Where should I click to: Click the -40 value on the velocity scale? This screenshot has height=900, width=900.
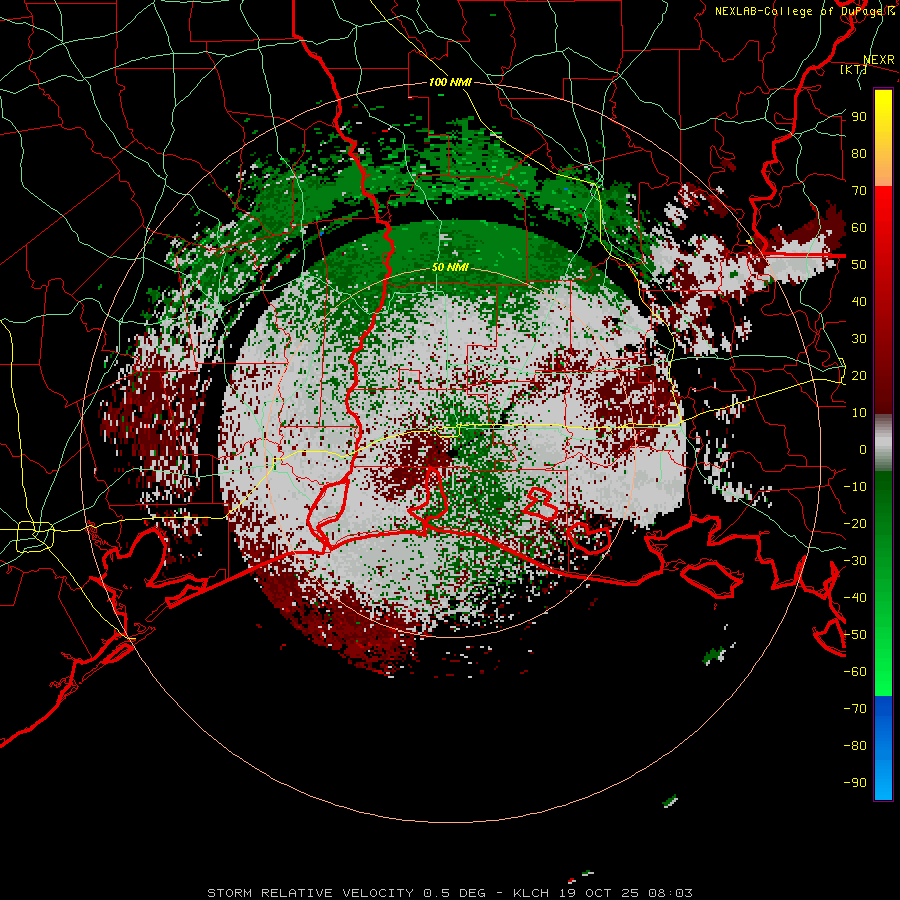pyautogui.click(x=855, y=598)
